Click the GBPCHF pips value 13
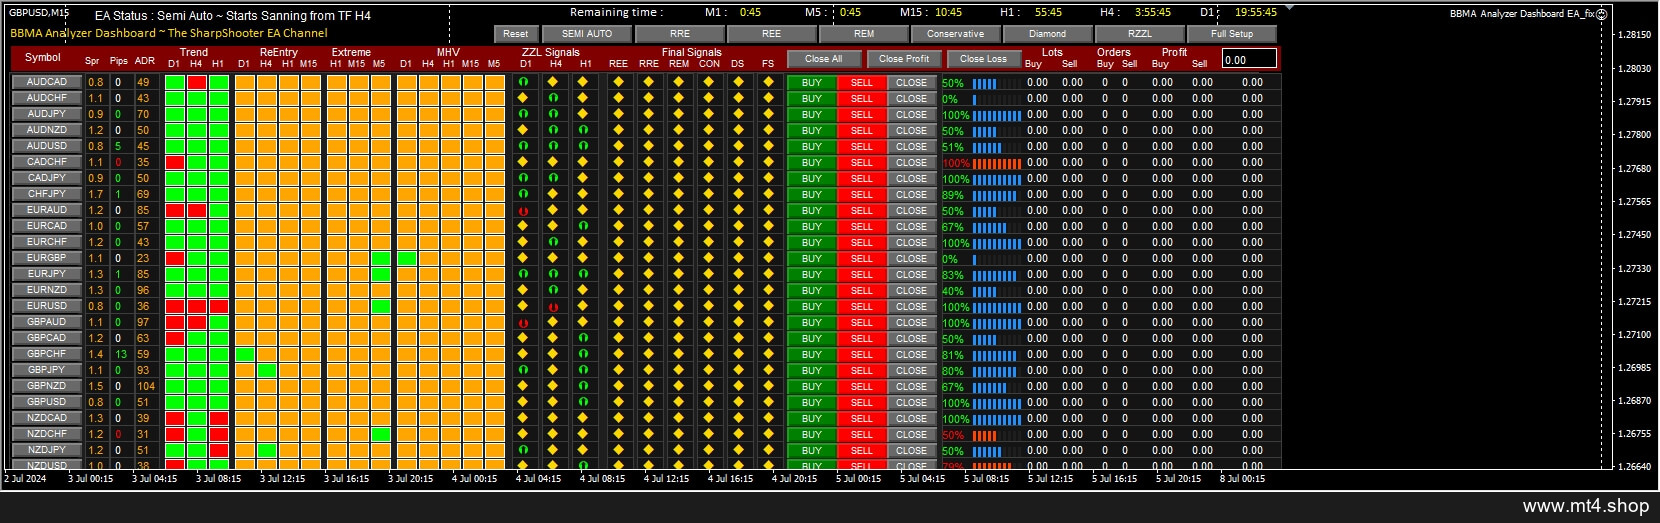 [121, 354]
